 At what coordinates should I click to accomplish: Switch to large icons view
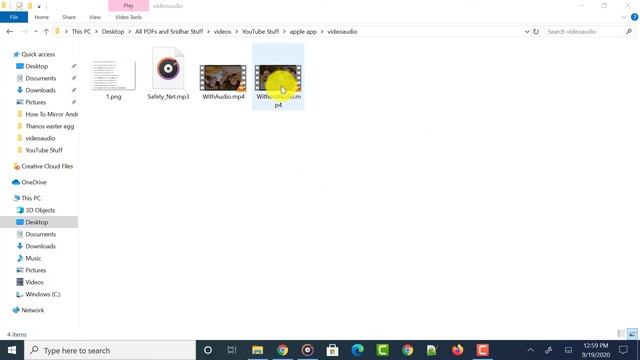pyautogui.click(x=632, y=334)
